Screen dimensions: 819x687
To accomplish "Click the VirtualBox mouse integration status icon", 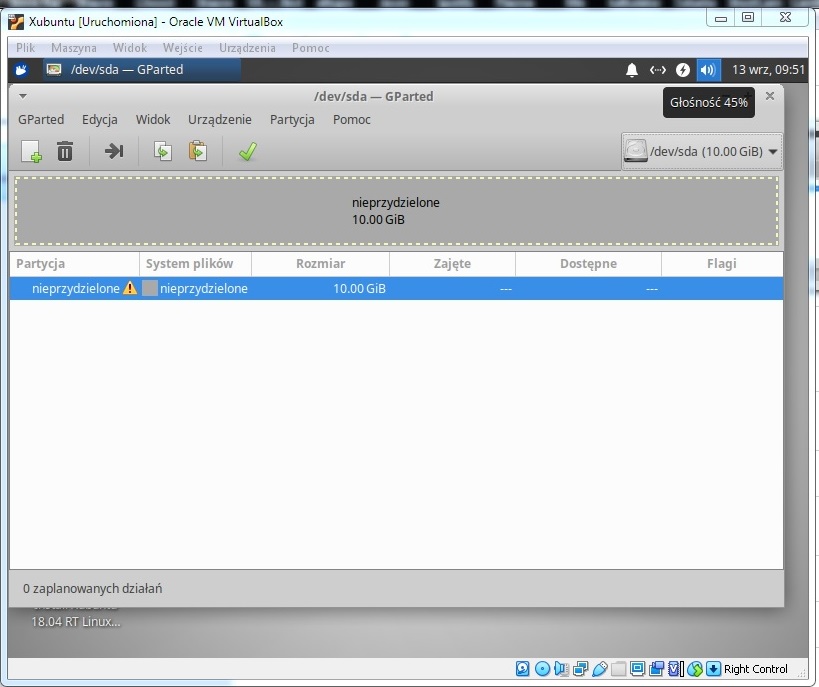I will pyautogui.click(x=695, y=669).
